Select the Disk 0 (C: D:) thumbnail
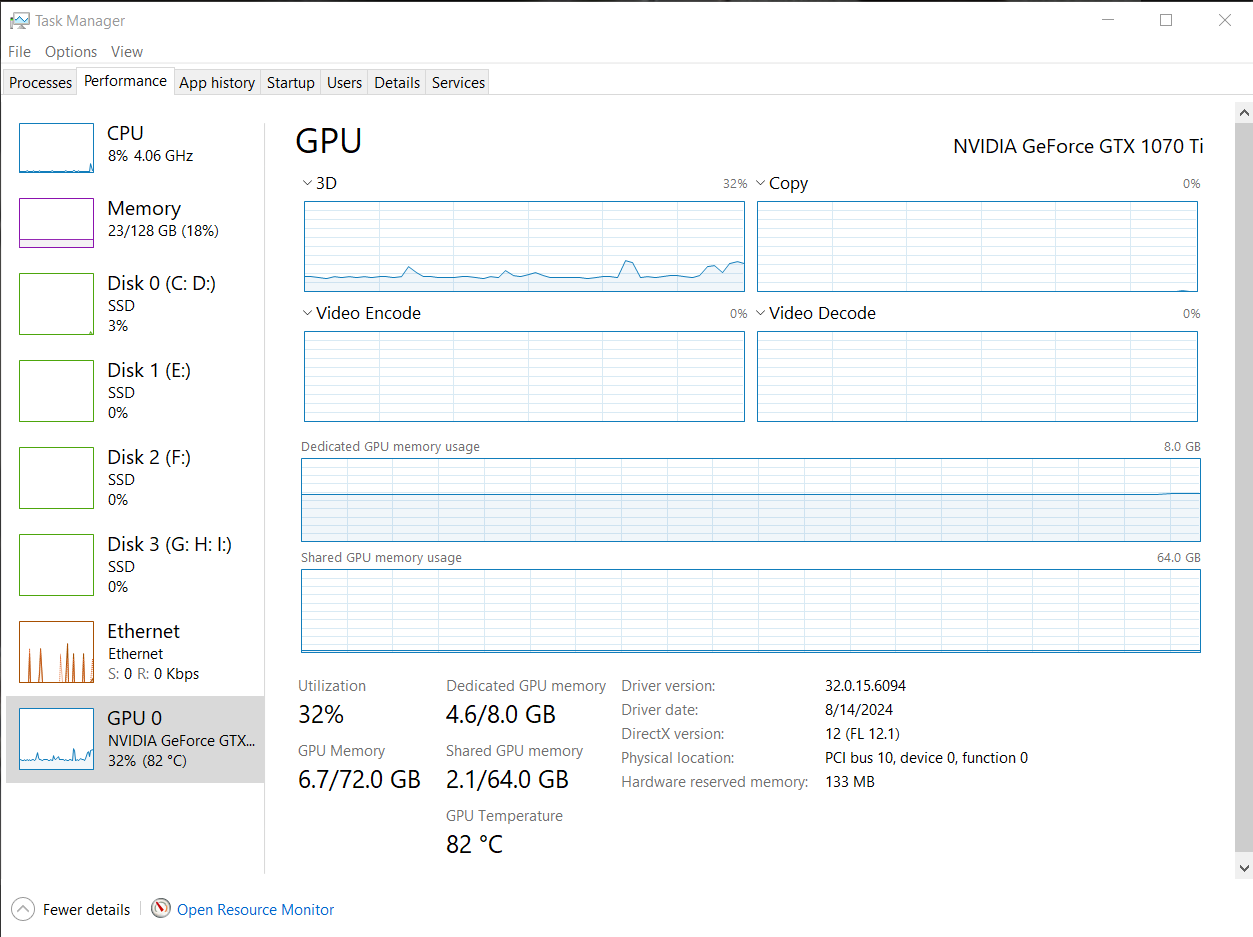The width and height of the screenshot is (1253, 937). (x=56, y=304)
